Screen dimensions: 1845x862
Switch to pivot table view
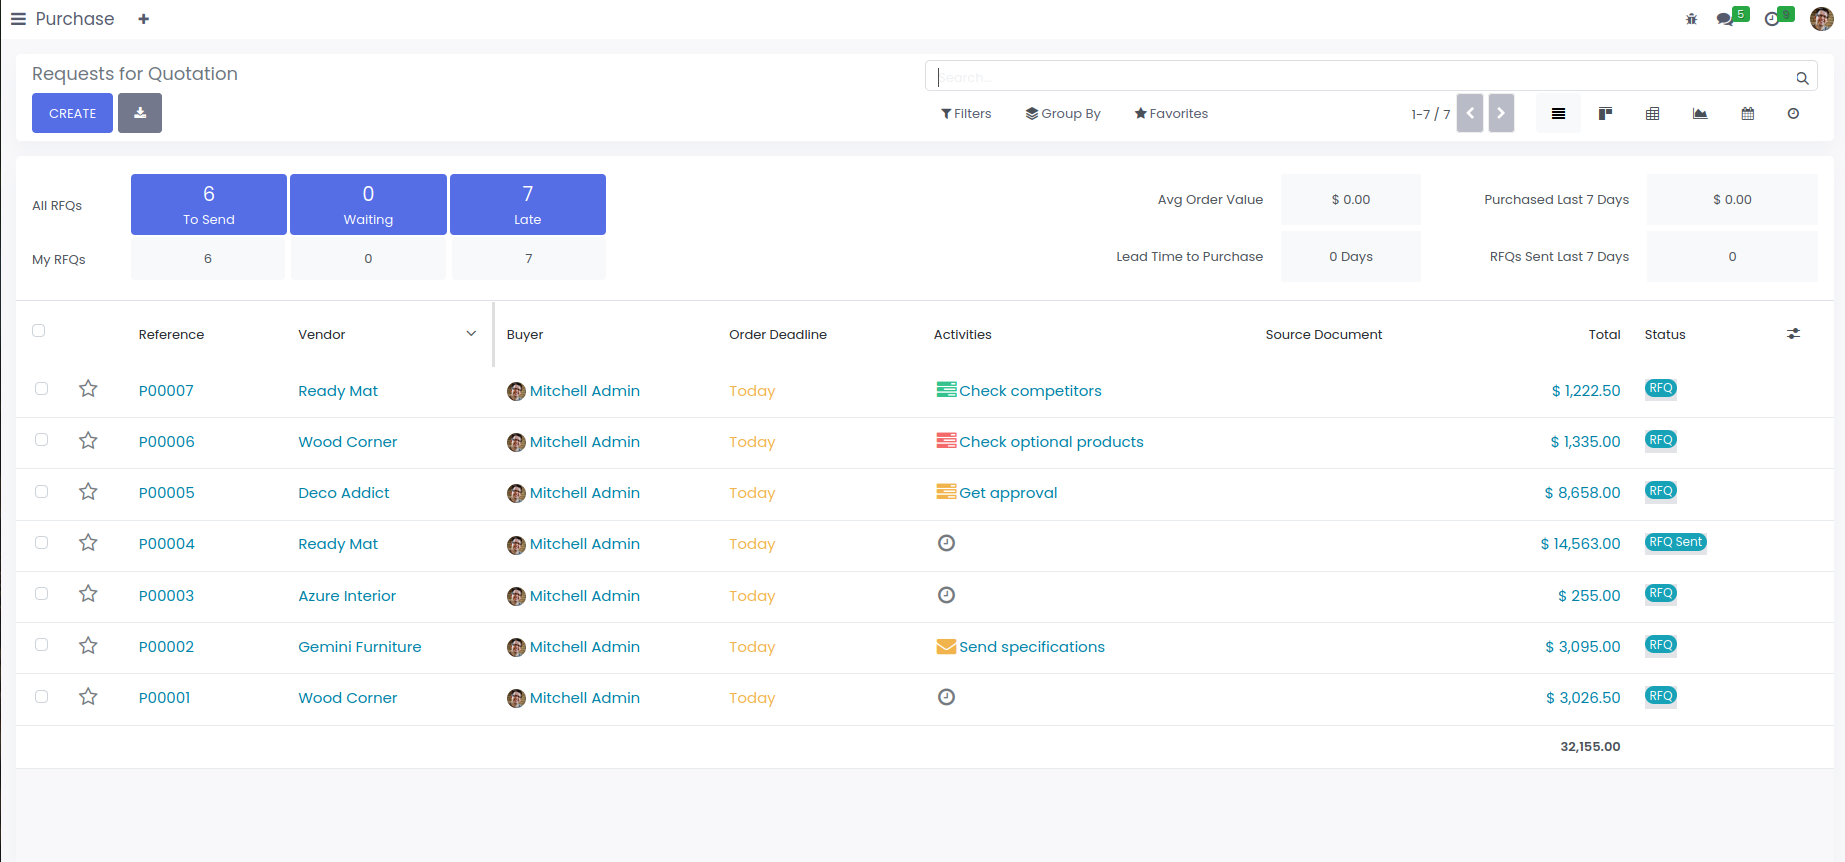[1652, 114]
